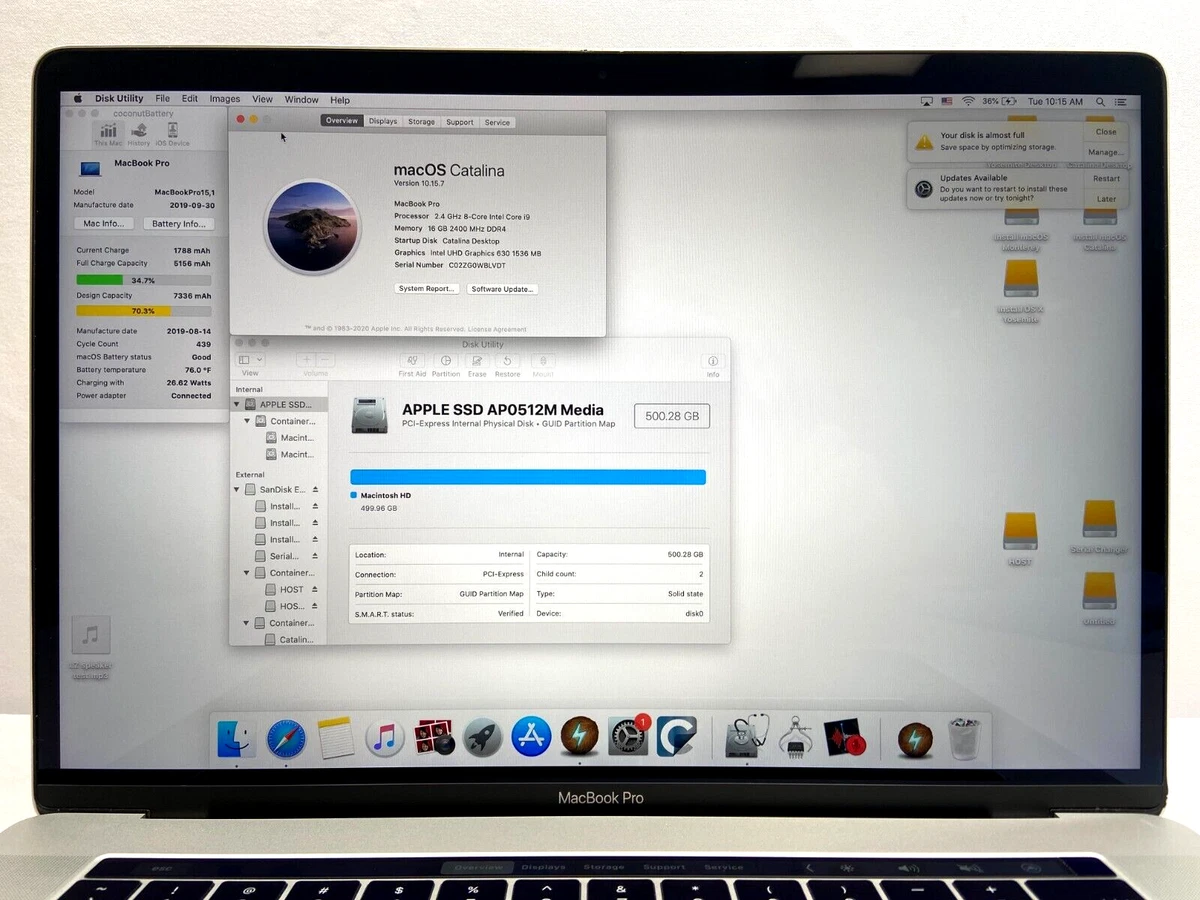1200x900 pixels.
Task: Open System Preferences with update badge
Action: (x=629, y=736)
